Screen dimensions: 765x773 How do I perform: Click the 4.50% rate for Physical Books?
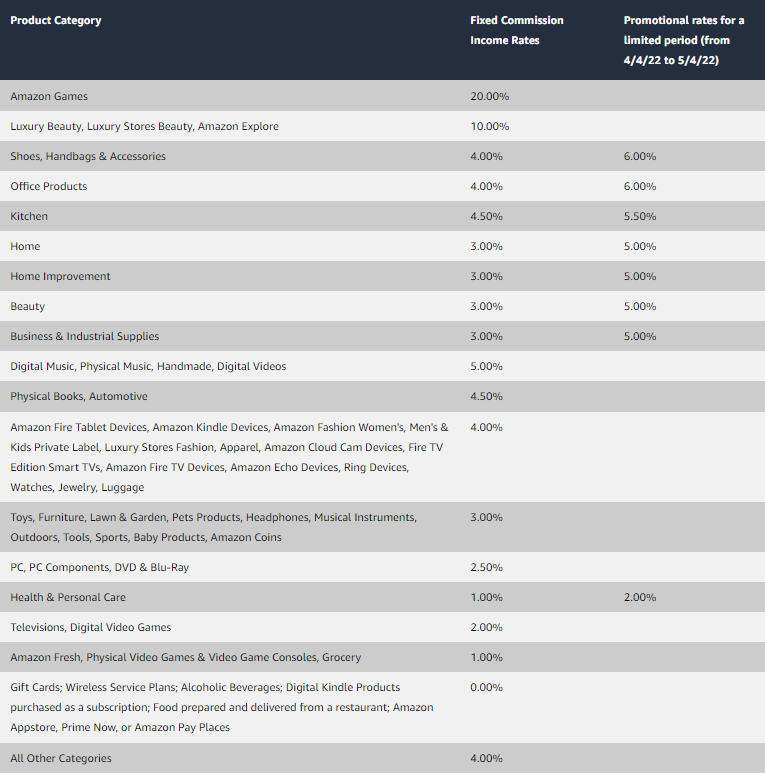pos(486,396)
